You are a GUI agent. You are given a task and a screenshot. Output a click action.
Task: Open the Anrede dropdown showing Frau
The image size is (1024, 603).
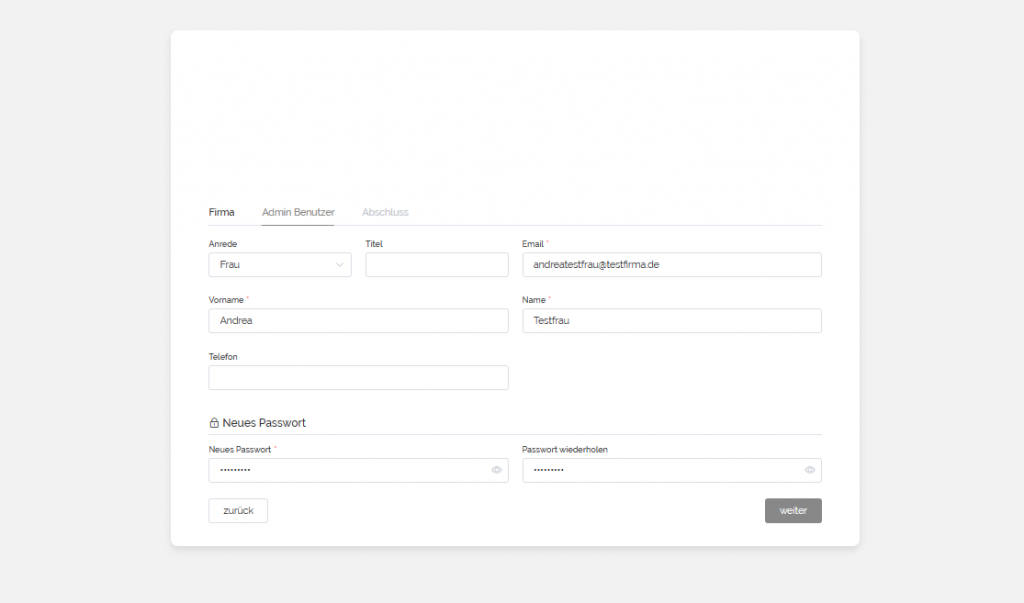pos(279,265)
